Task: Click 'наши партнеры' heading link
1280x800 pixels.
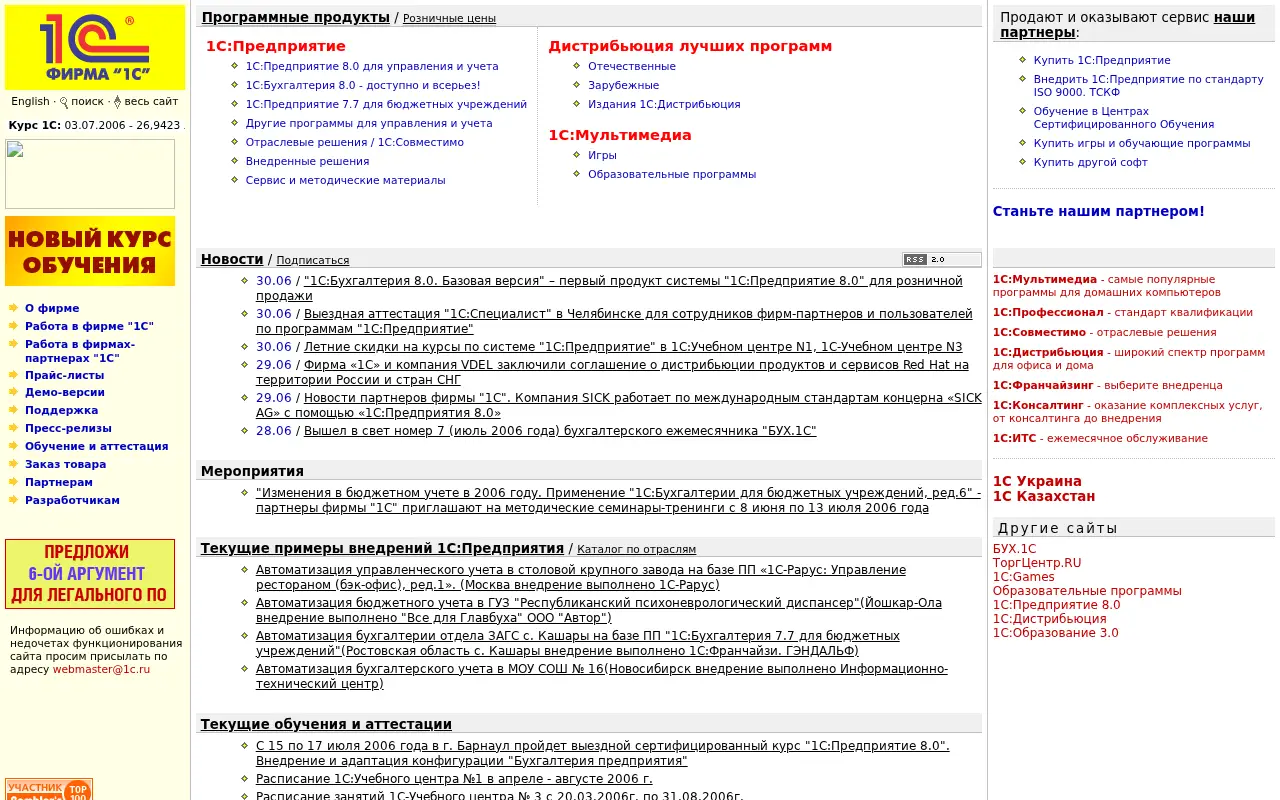Action: pyautogui.click(x=1127, y=25)
